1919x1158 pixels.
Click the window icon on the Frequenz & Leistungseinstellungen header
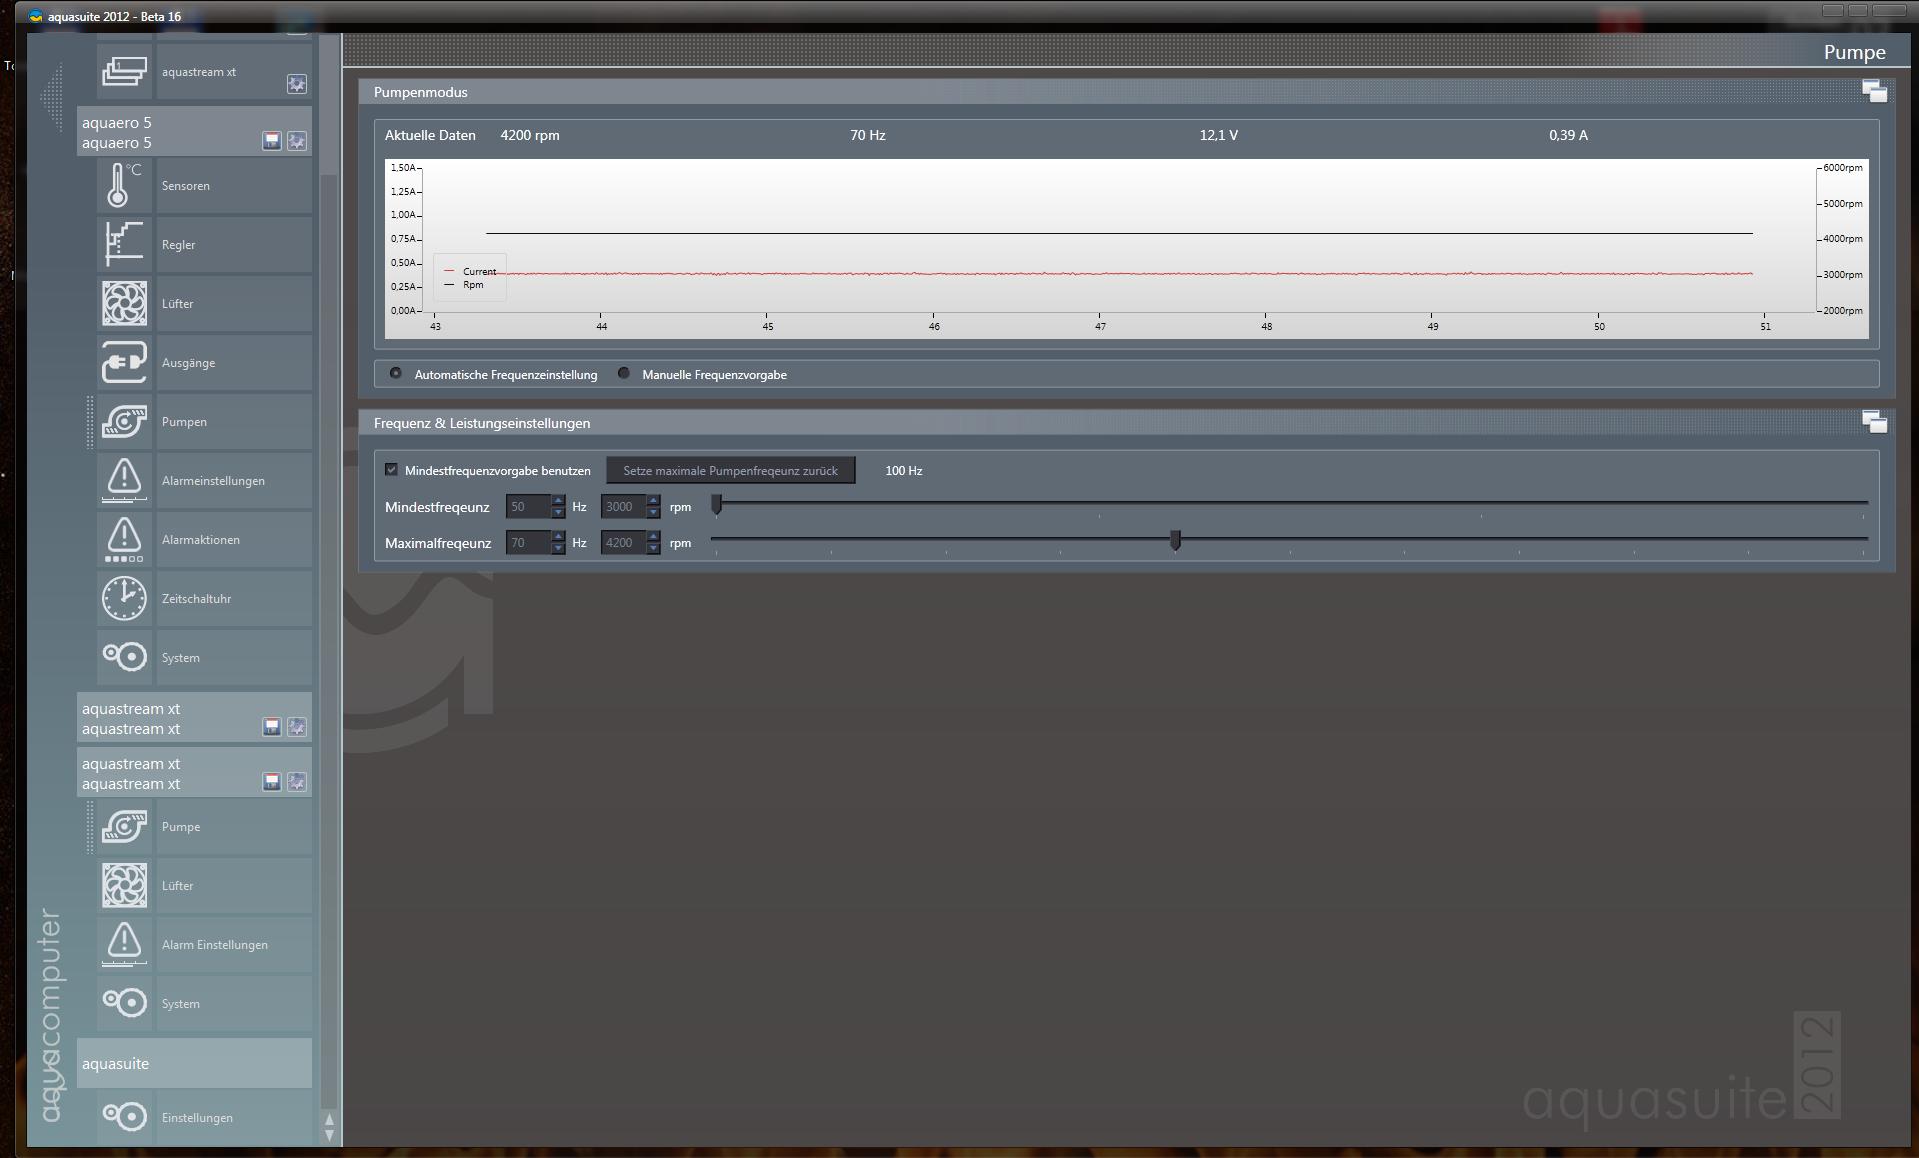1874,423
